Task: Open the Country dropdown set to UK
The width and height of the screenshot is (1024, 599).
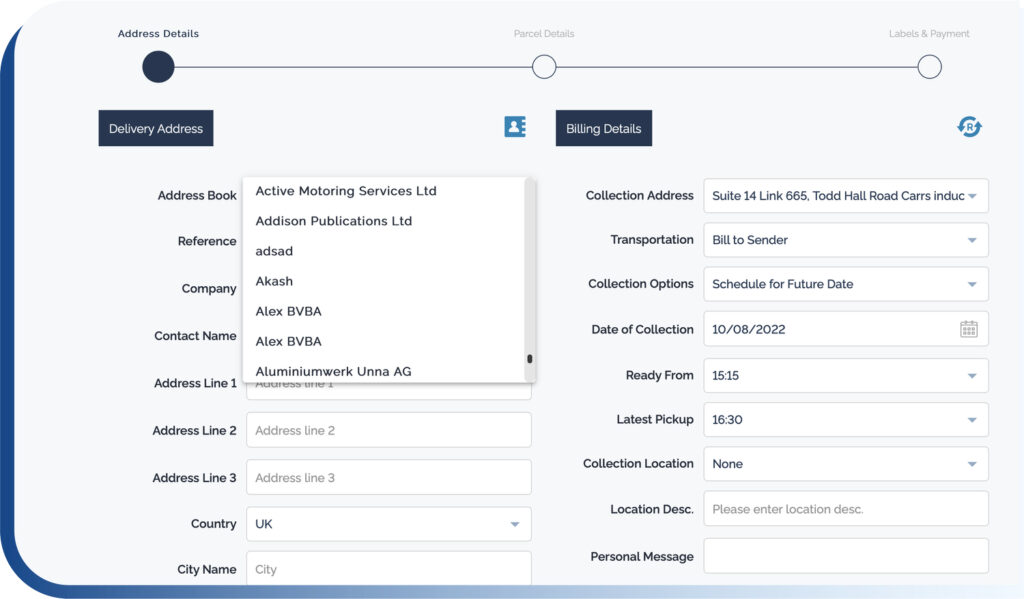Action: 388,523
